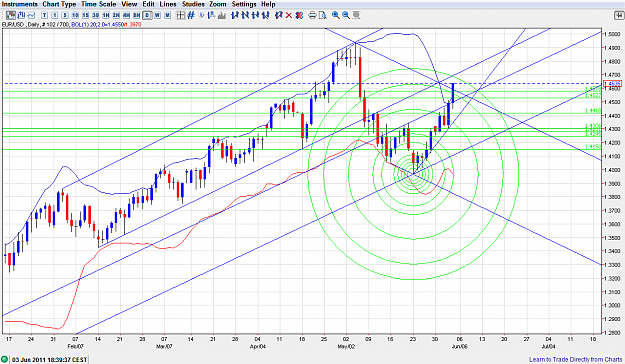Open the Settings menu
The image size is (625, 364).
(x=244, y=4)
